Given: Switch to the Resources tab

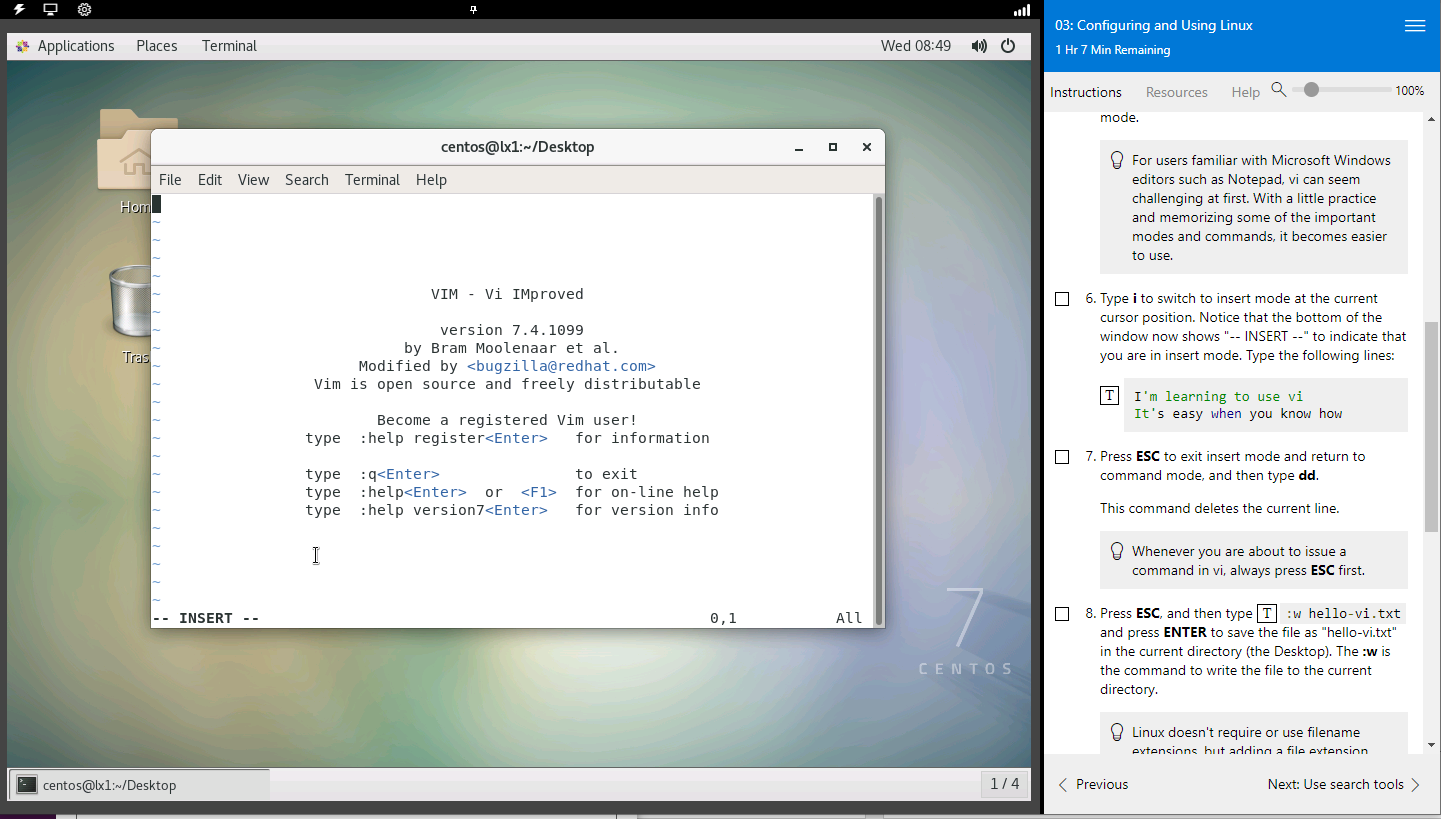Looking at the screenshot, I should tap(1177, 92).
